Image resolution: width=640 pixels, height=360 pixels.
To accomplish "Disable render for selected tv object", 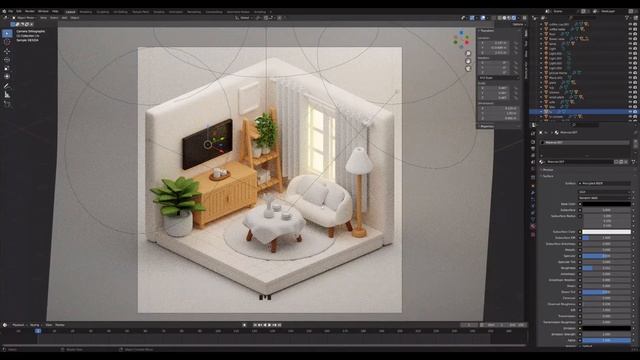I will click(x=635, y=111).
